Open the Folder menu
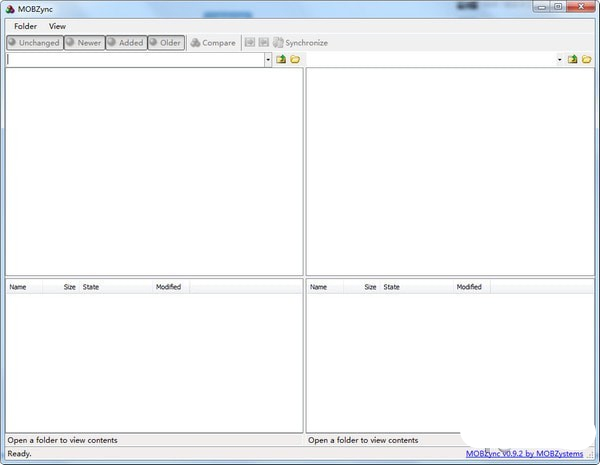 25,26
